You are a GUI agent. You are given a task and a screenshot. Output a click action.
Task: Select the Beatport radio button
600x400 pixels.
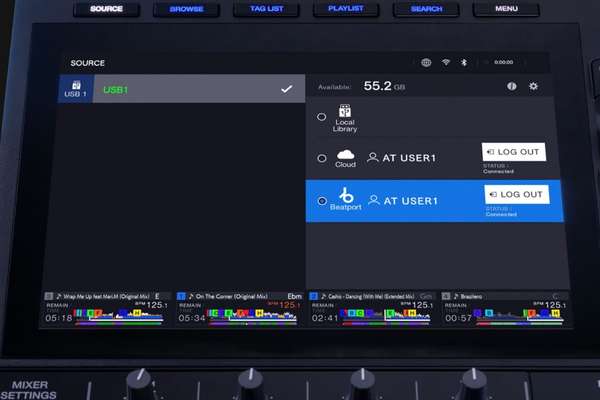click(x=322, y=201)
